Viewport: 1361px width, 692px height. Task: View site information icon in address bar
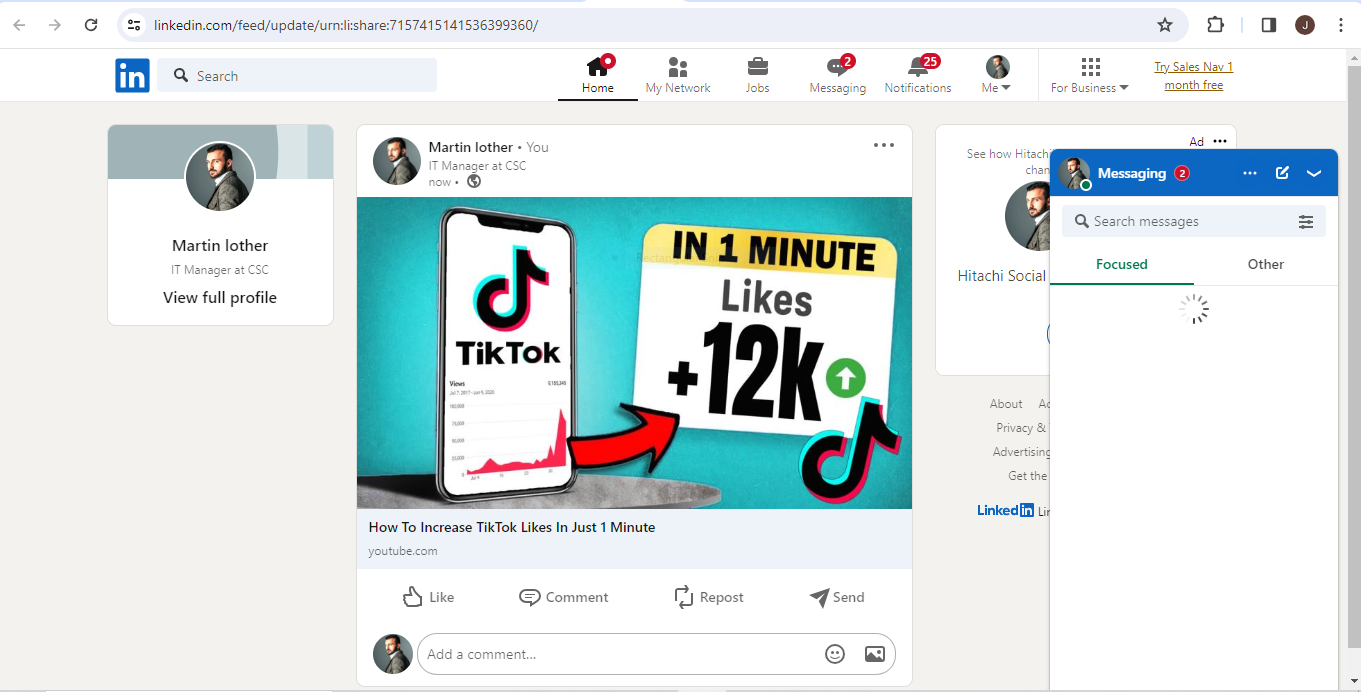[134, 25]
